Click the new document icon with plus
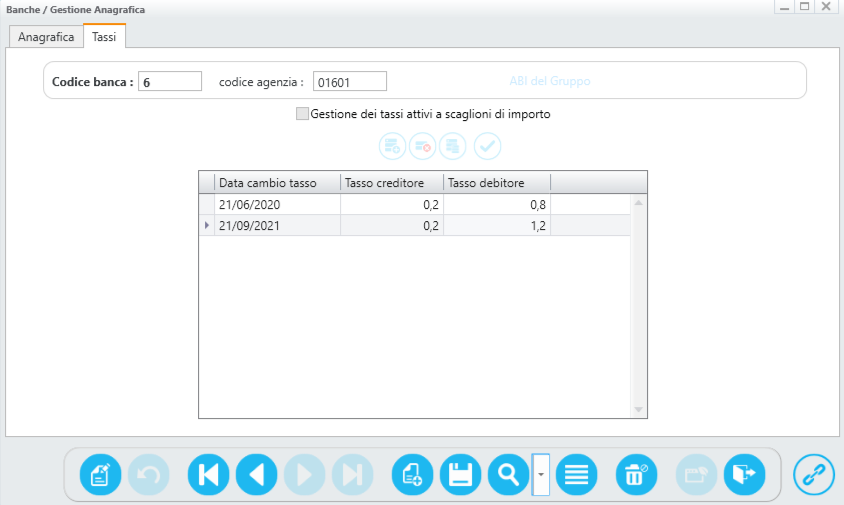 [412, 474]
